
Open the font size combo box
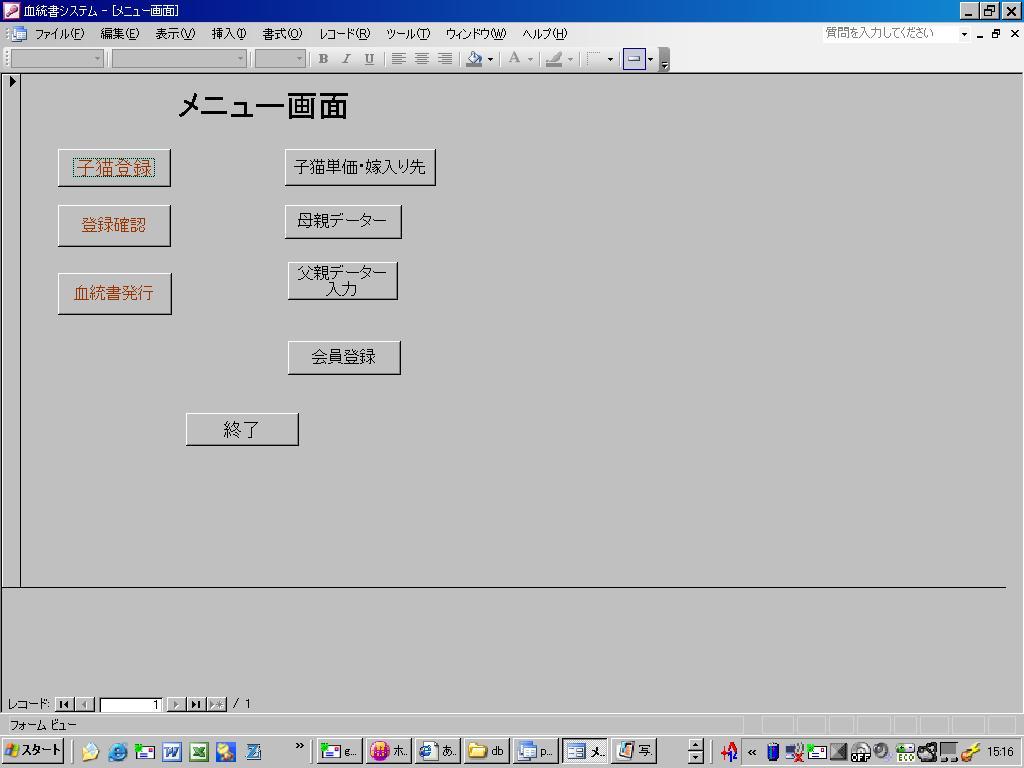[x=280, y=59]
